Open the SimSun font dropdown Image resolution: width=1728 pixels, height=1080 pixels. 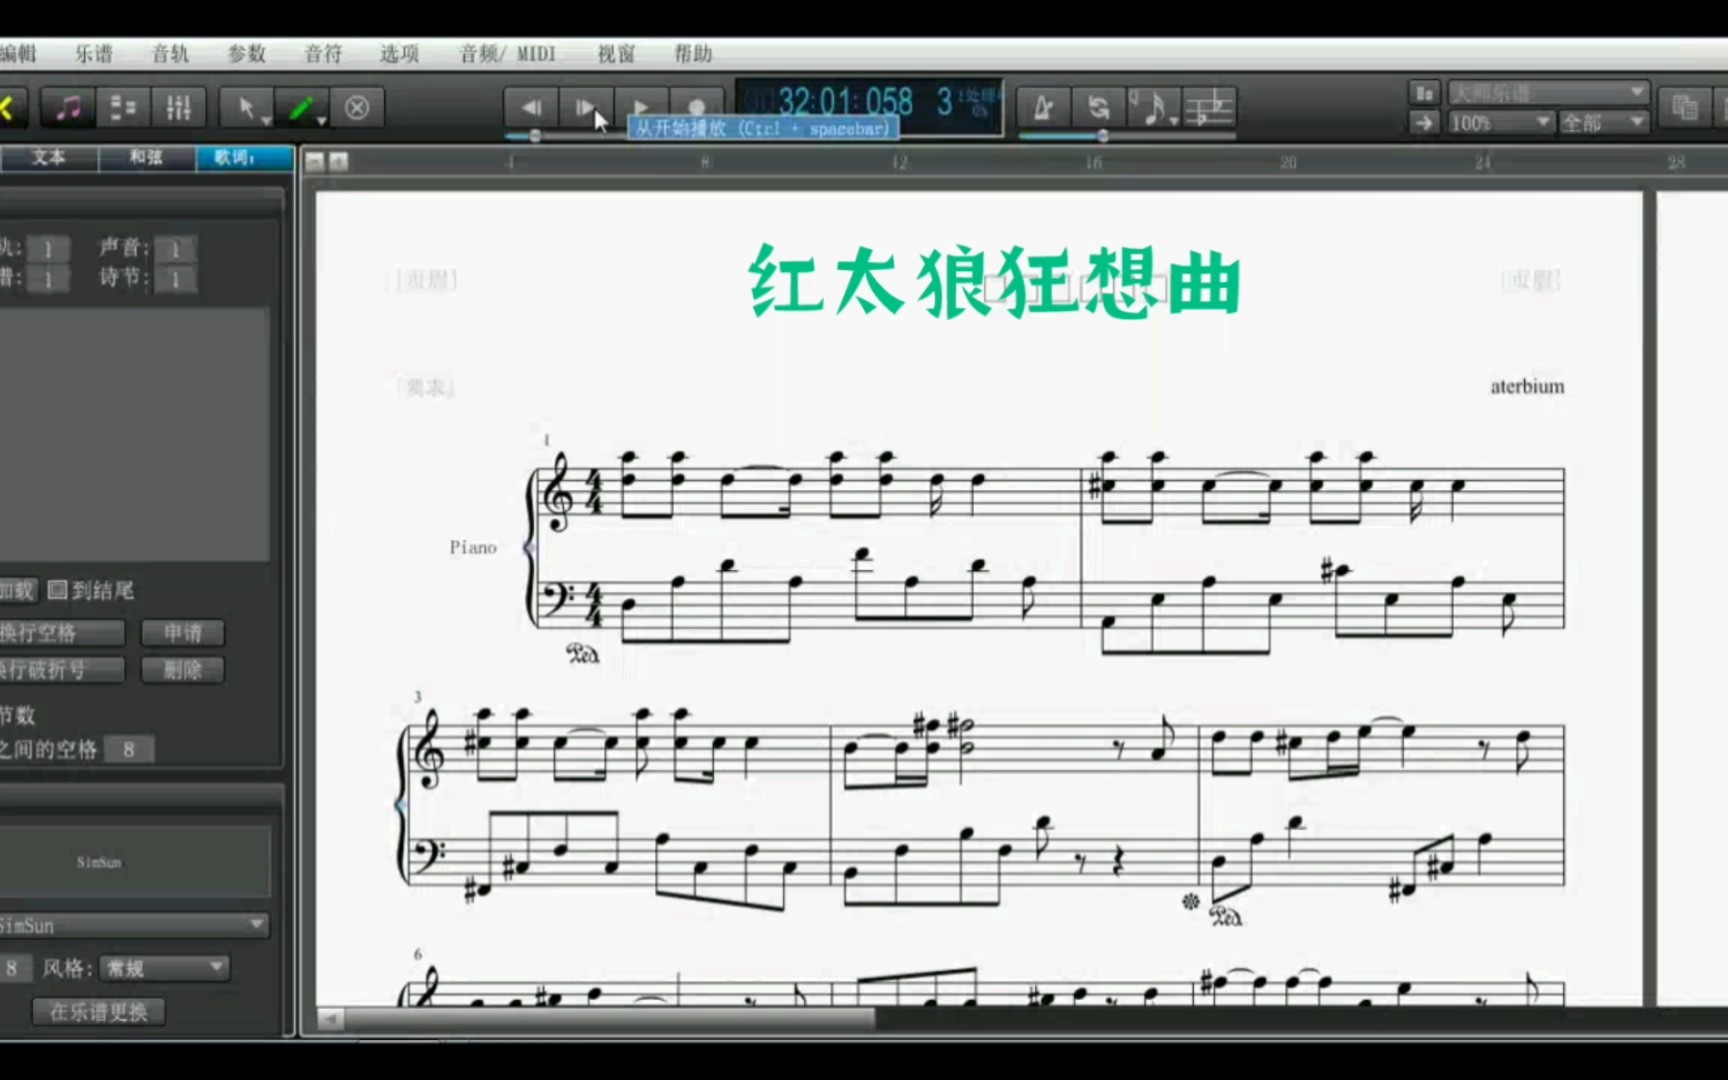(134, 926)
